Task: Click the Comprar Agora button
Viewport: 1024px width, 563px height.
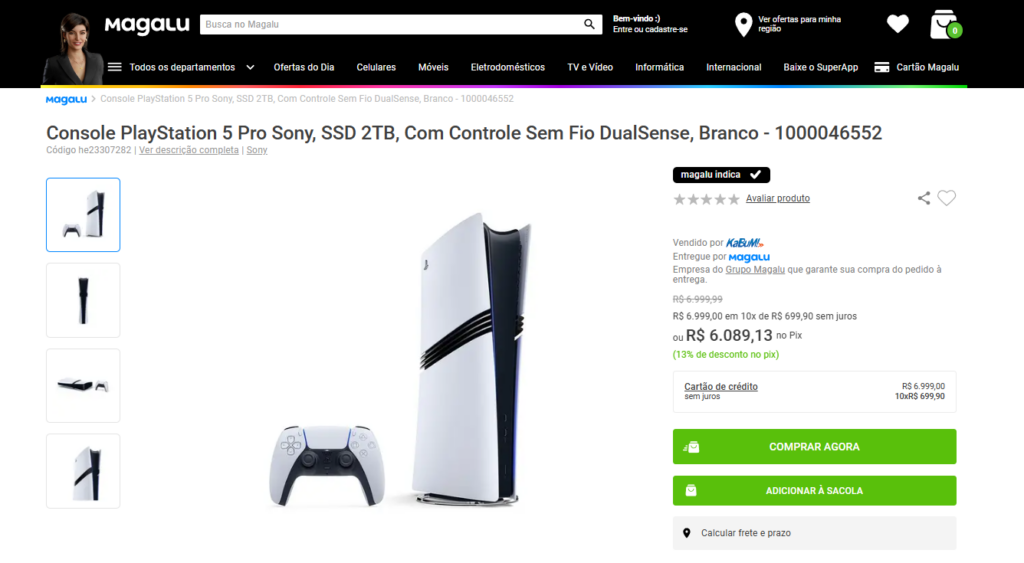Action: click(814, 447)
